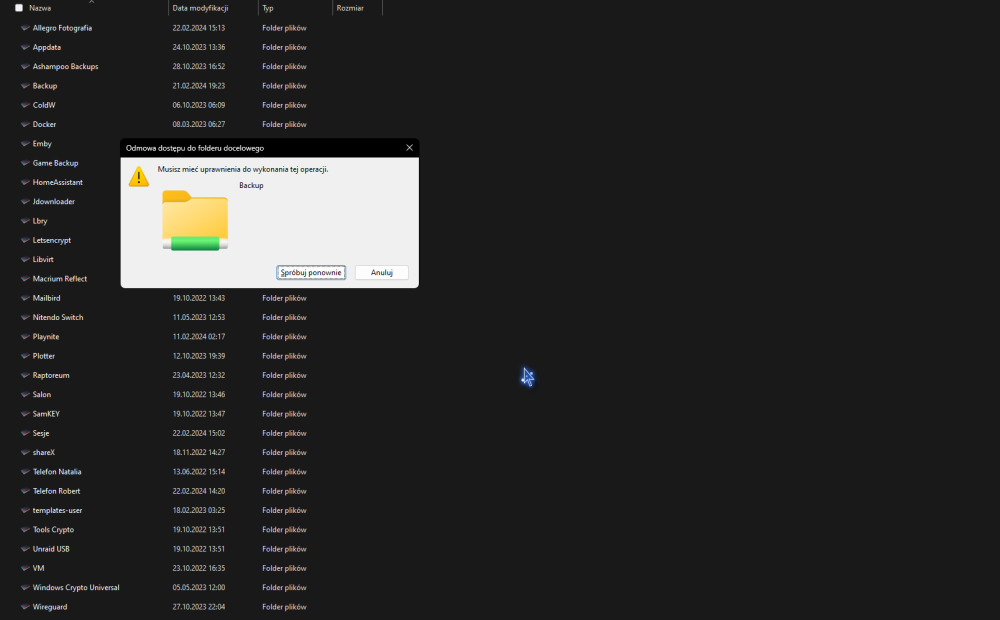Select the Wireguard folder name

click(50, 607)
